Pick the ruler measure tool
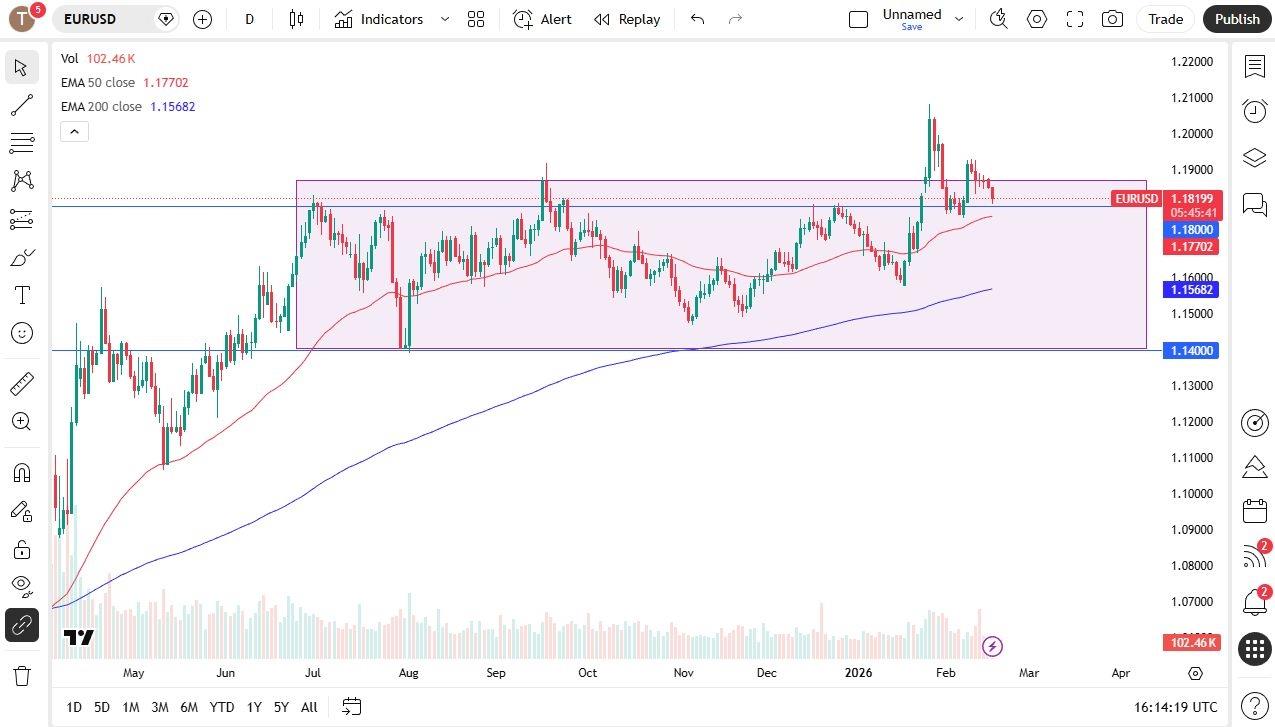The height and width of the screenshot is (727, 1275). [x=22, y=384]
